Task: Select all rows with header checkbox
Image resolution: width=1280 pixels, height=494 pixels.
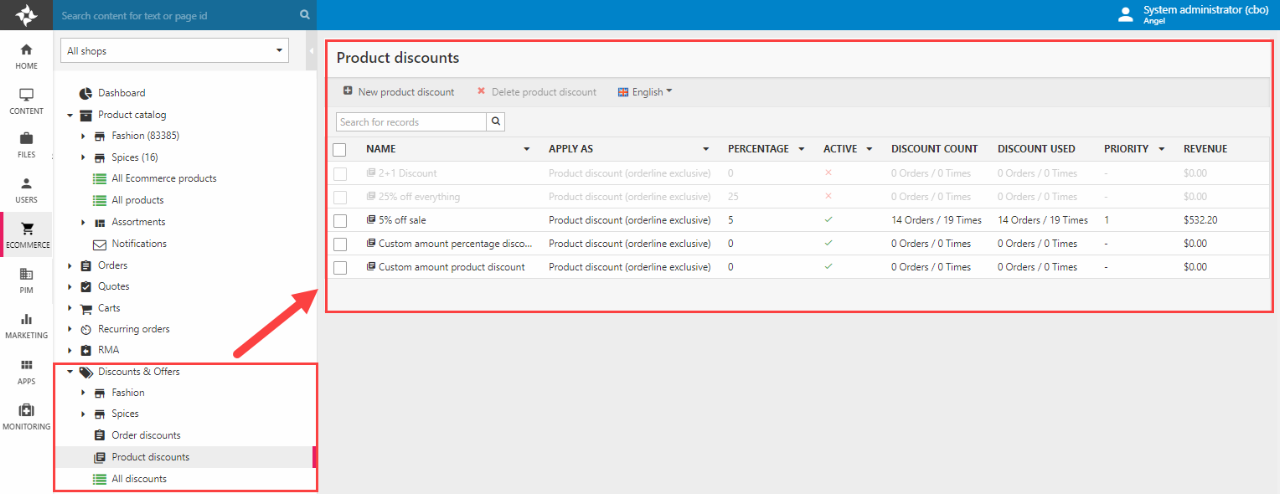Action: [x=340, y=149]
